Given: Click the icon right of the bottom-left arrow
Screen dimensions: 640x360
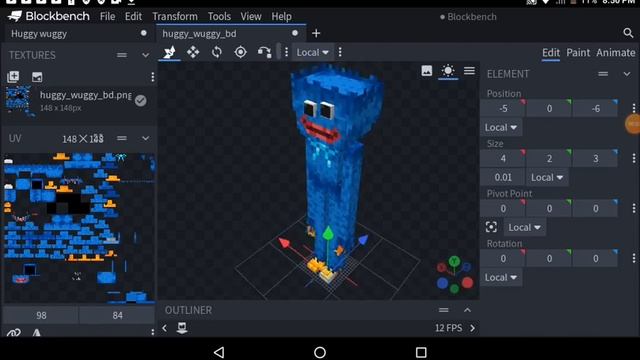Looking at the screenshot, I should 182,328.
